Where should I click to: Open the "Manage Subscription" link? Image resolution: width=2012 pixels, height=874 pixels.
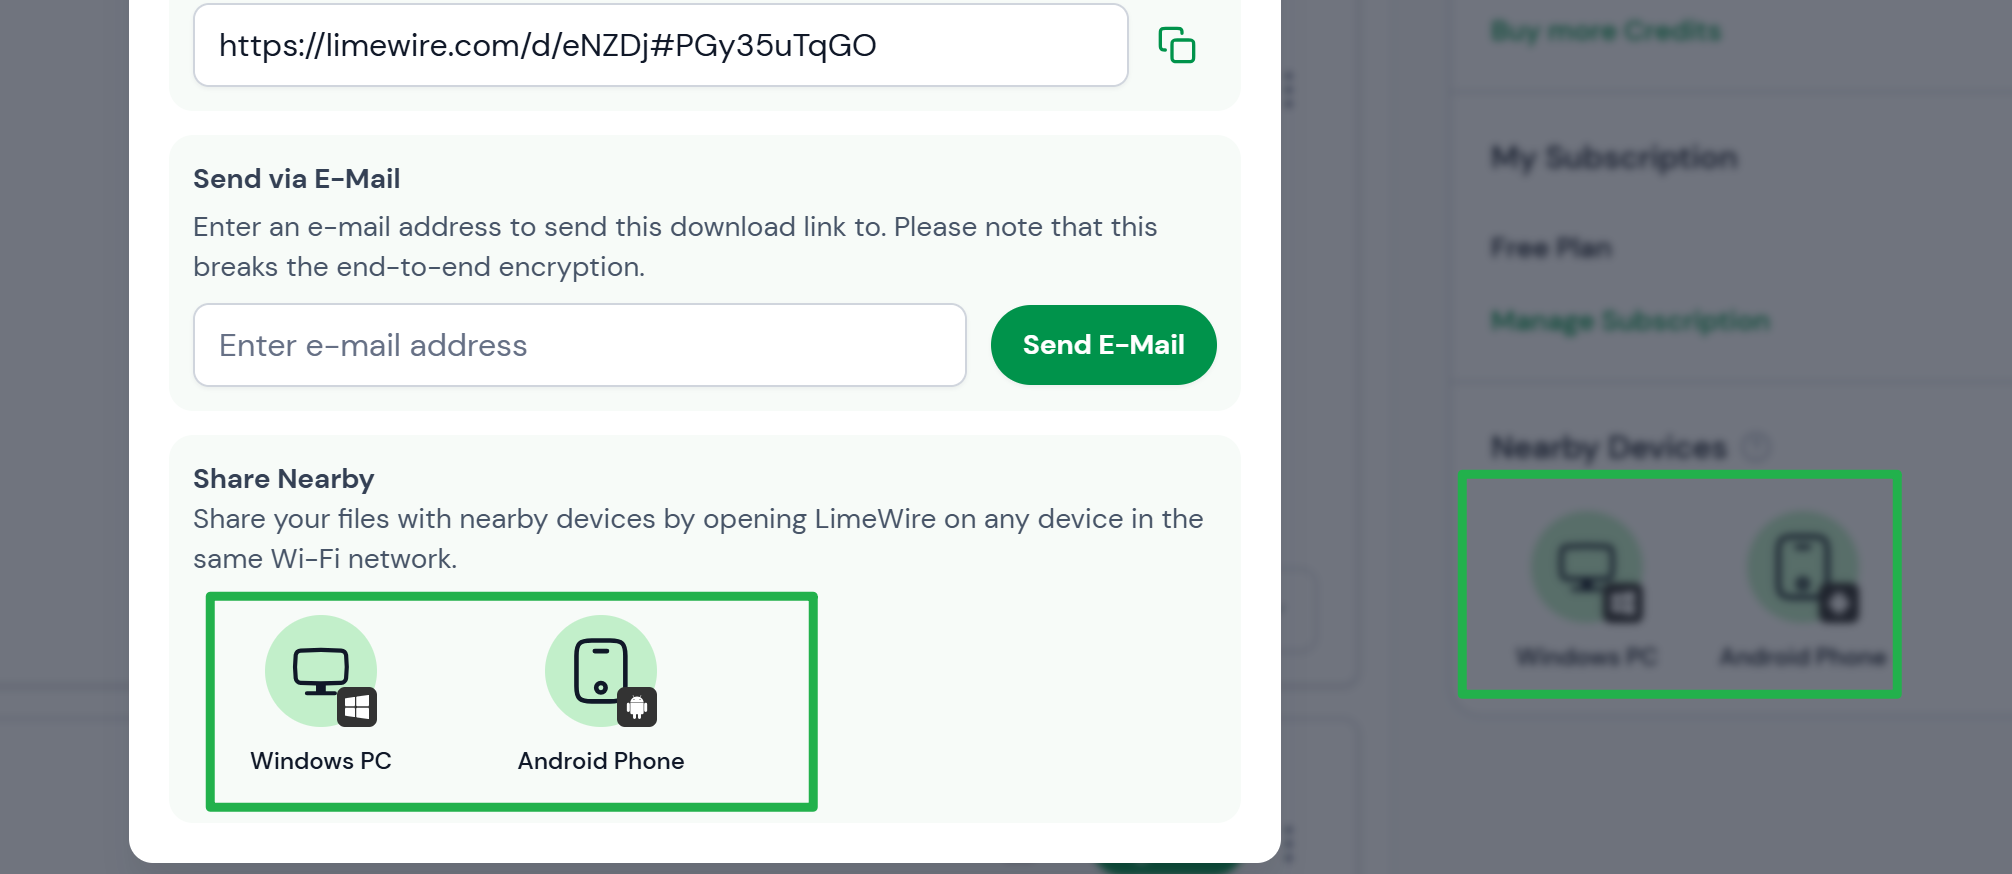[1630, 321]
